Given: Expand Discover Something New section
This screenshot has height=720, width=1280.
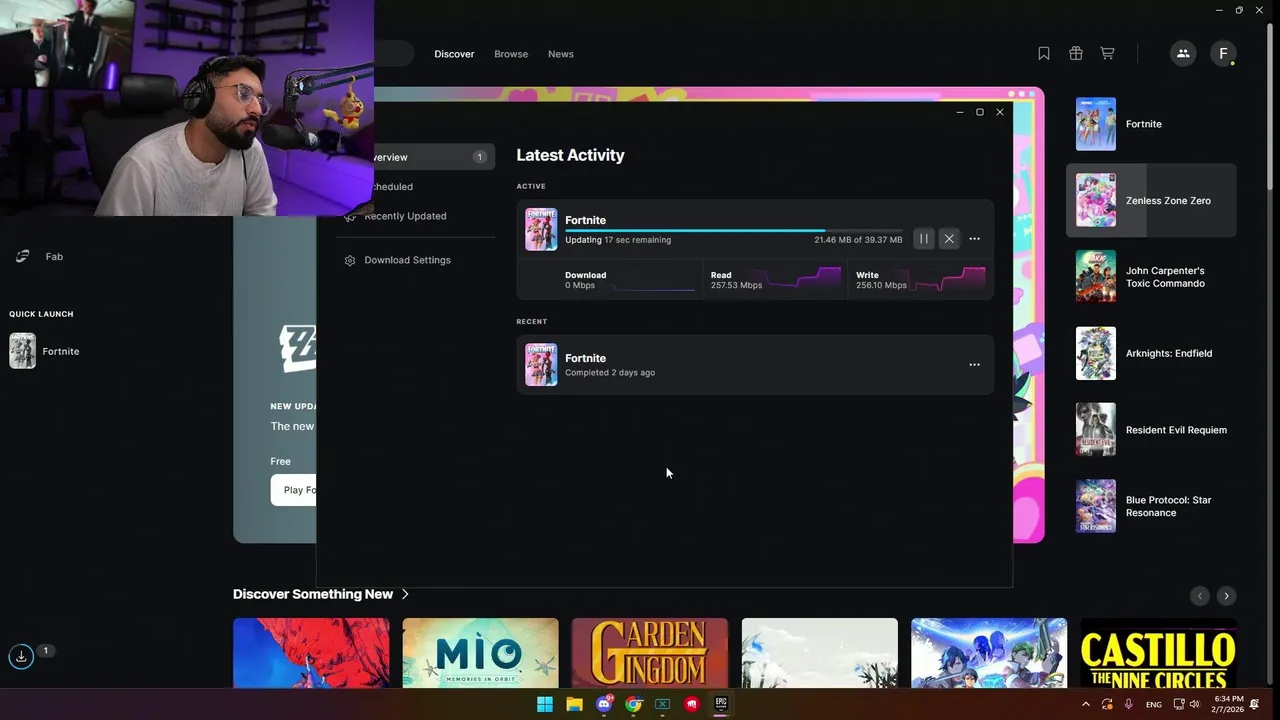Looking at the screenshot, I should click(x=321, y=594).
